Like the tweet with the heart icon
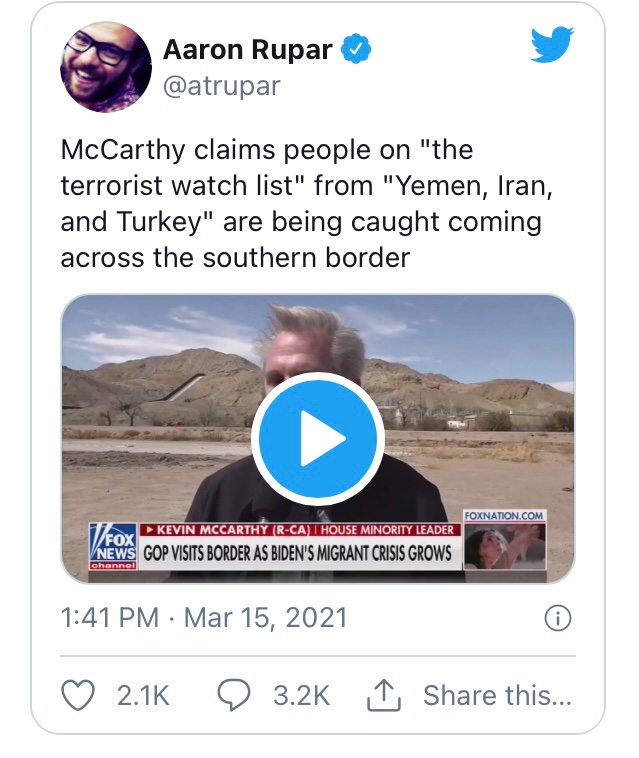639x758 pixels. [x=78, y=695]
